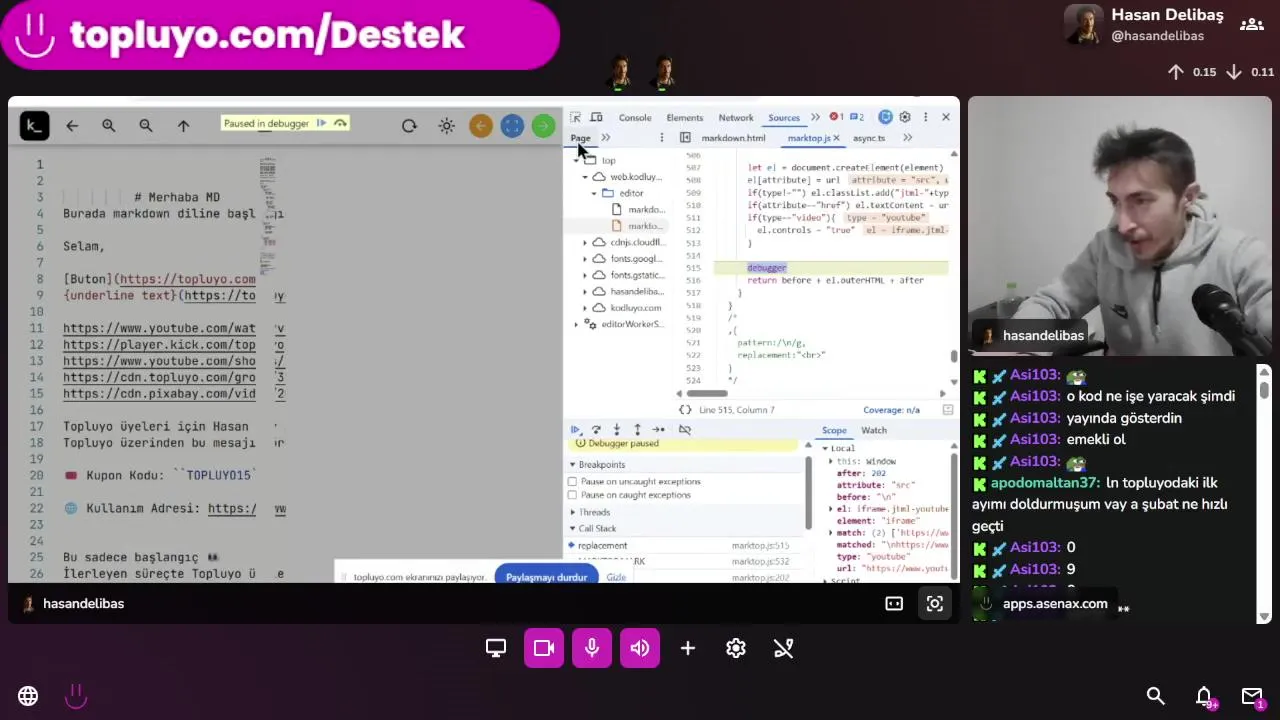Click the screen share monitor icon

click(496, 648)
